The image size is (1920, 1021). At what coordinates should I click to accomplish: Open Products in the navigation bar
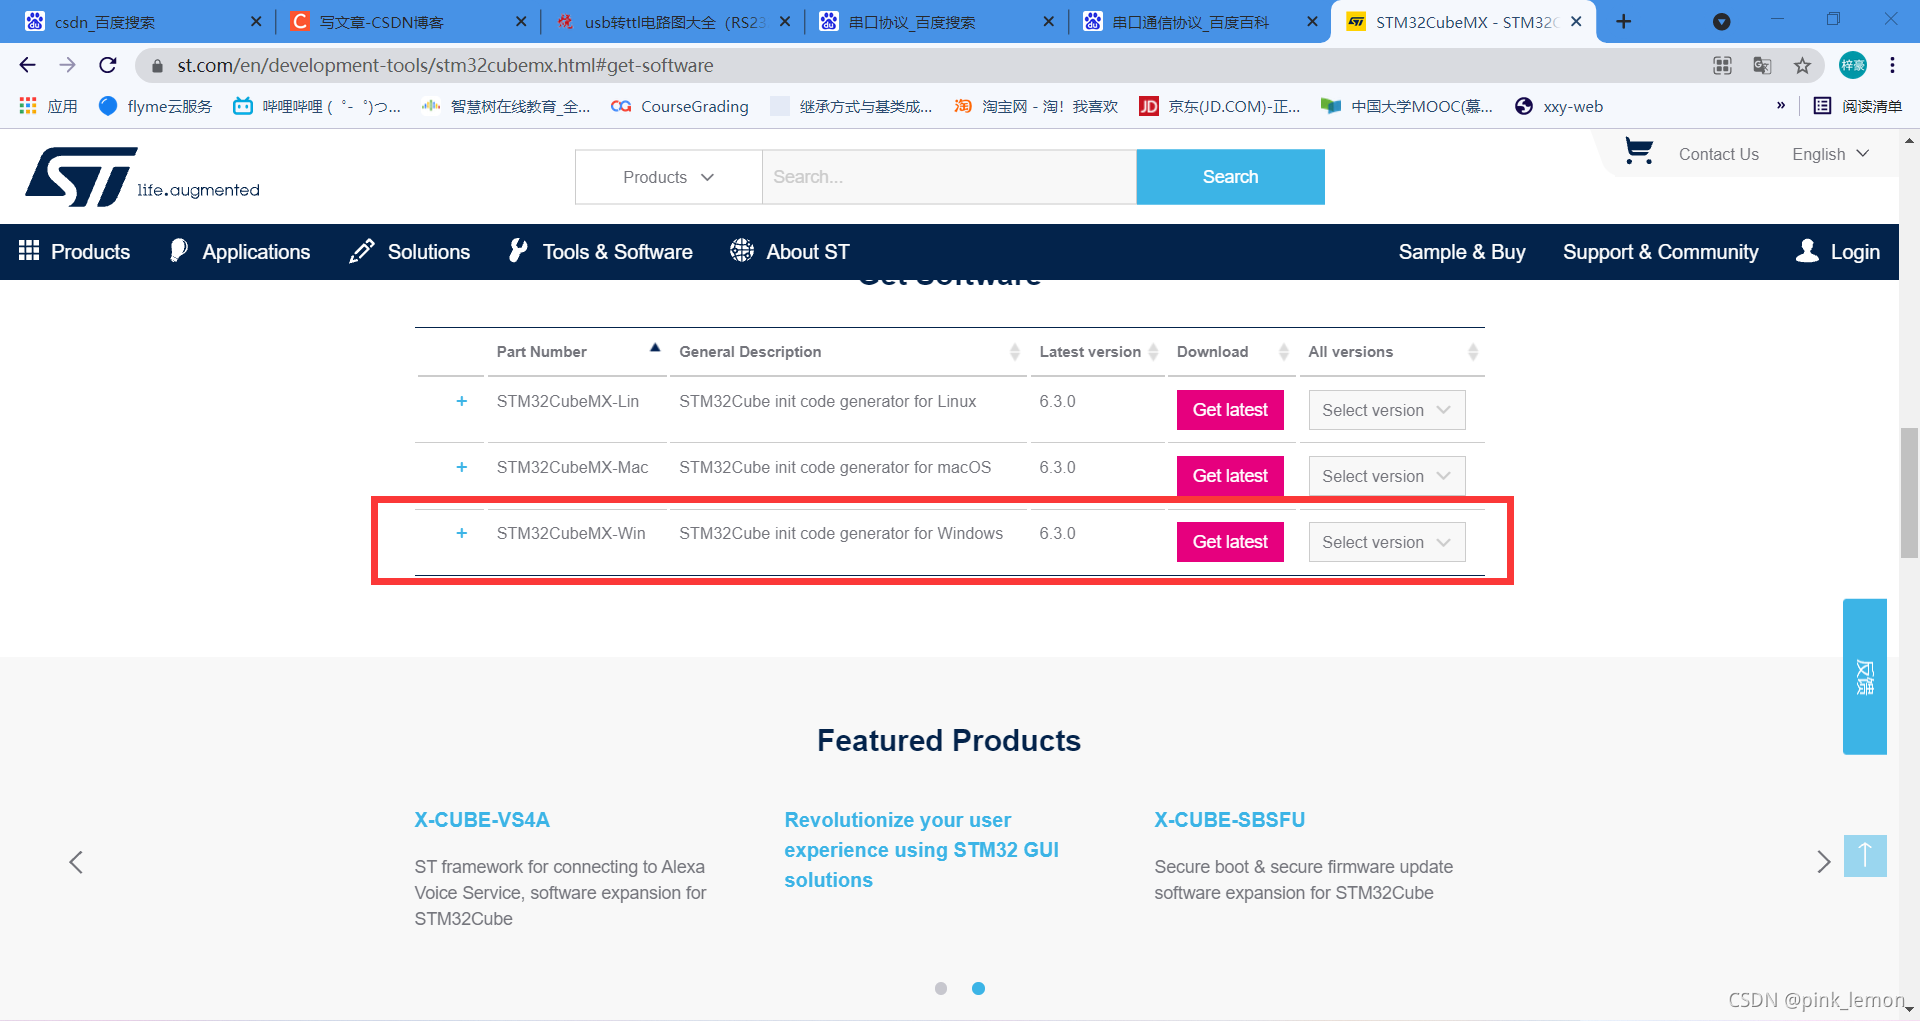point(74,252)
